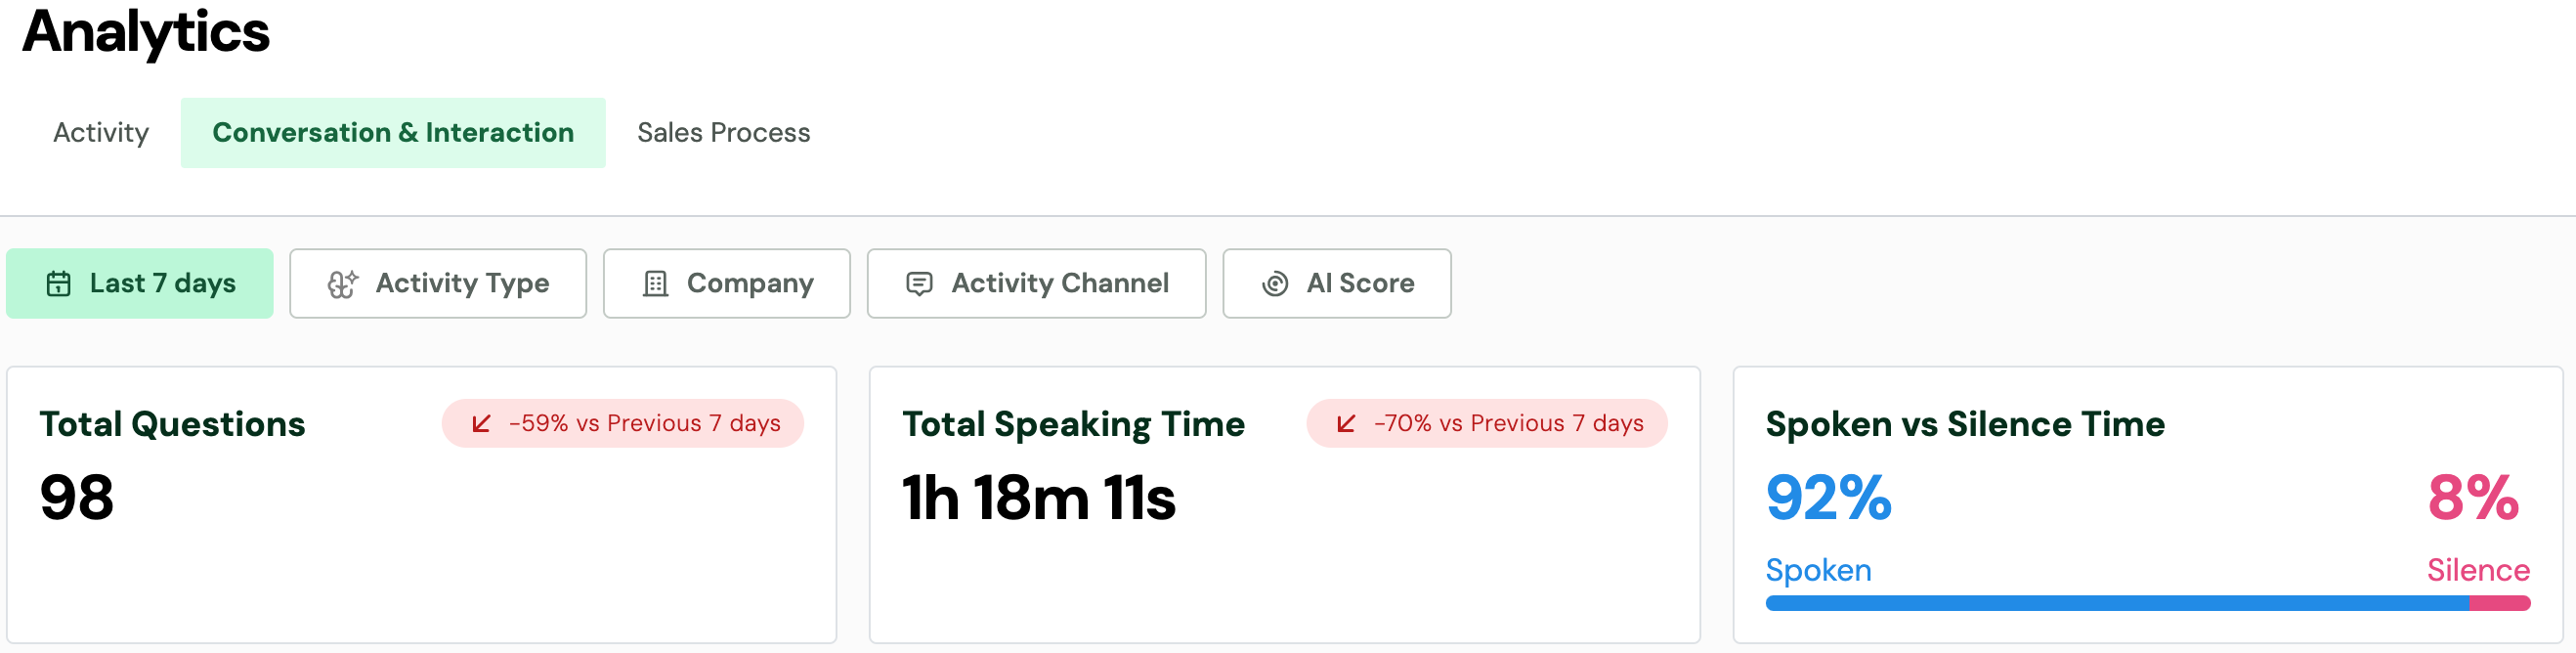Click the down arrow icon beside -70%
2576x653 pixels.
tap(1346, 424)
